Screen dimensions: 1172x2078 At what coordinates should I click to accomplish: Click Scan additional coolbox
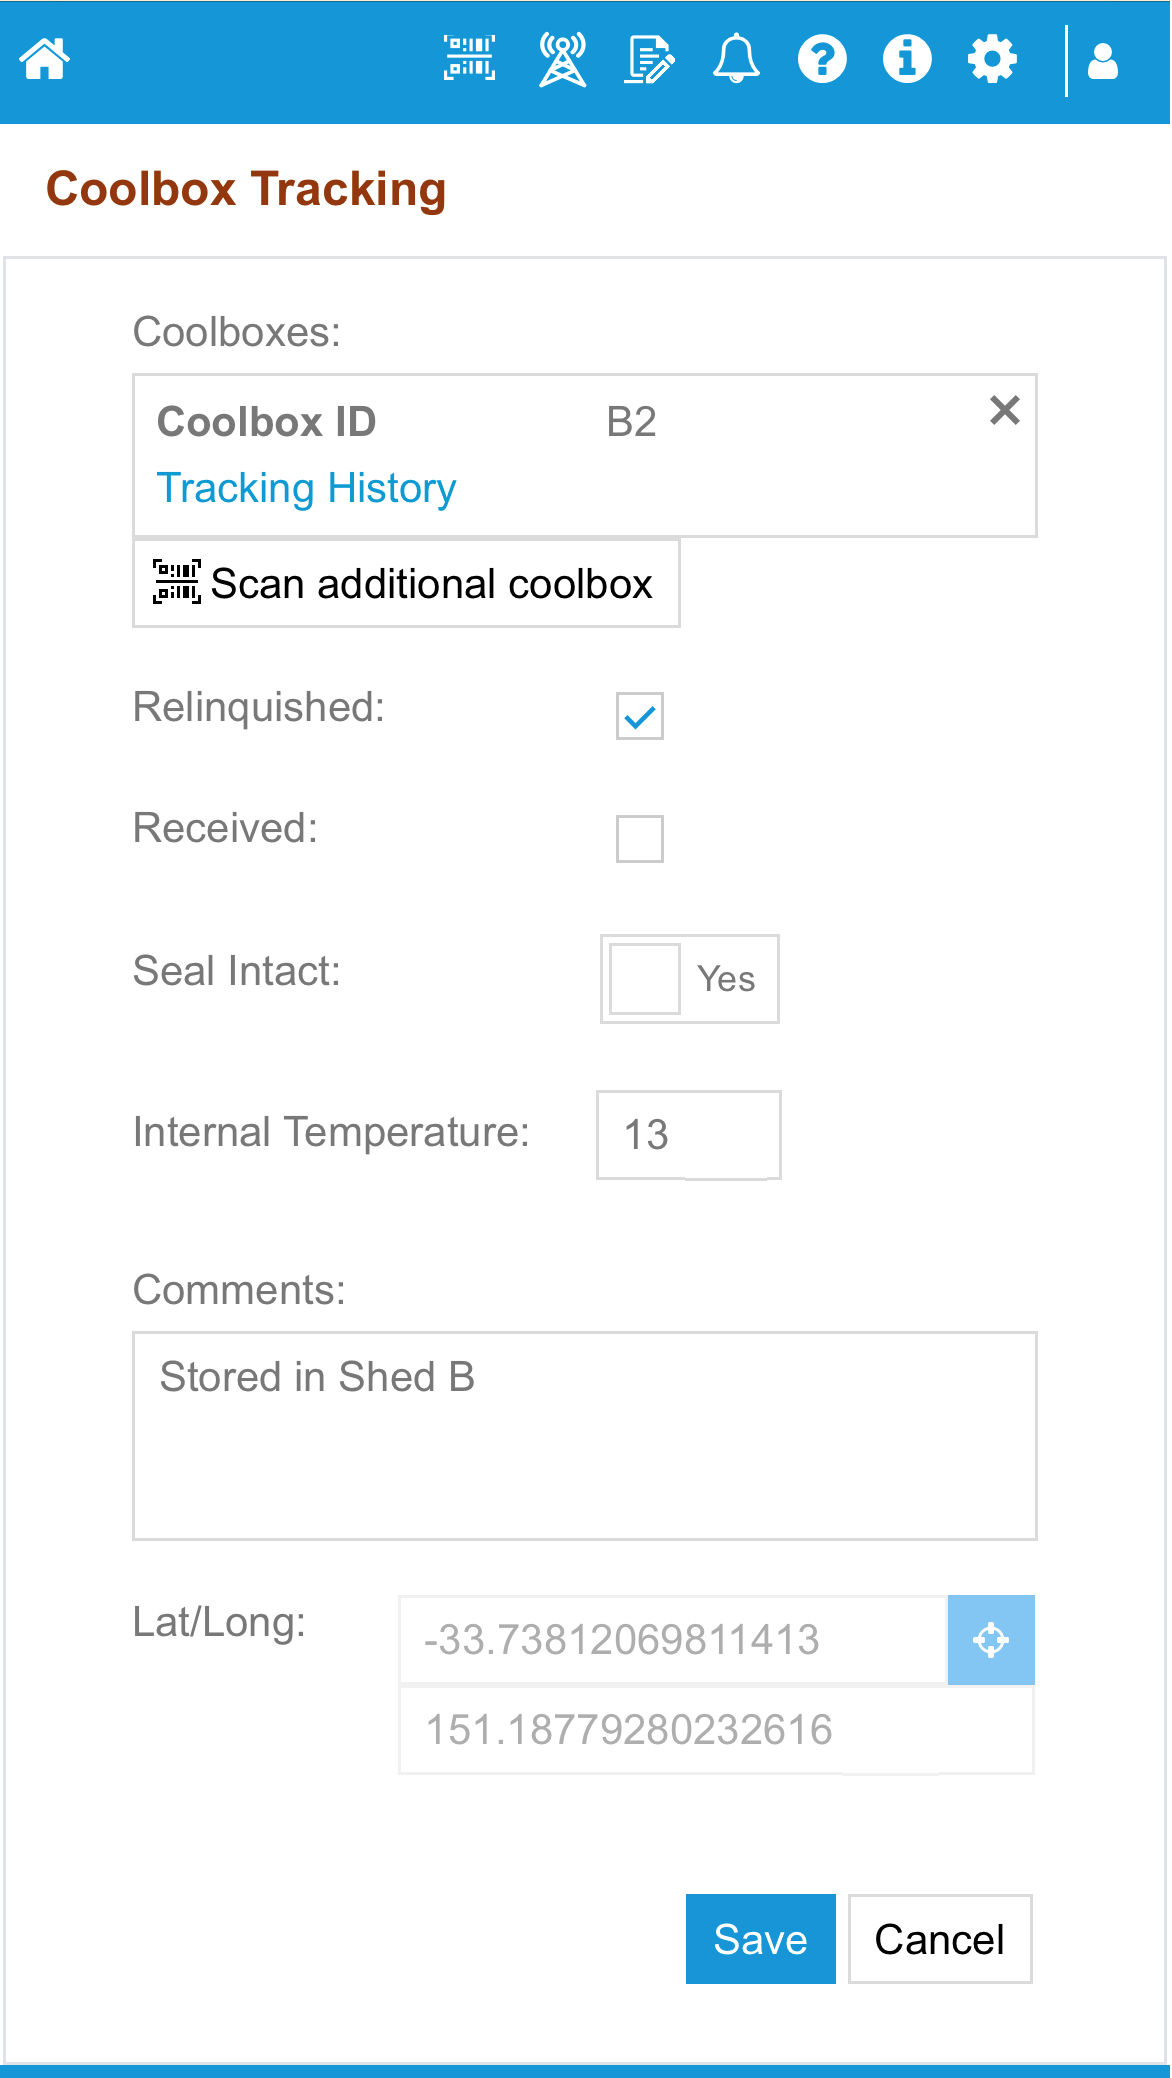pos(405,583)
